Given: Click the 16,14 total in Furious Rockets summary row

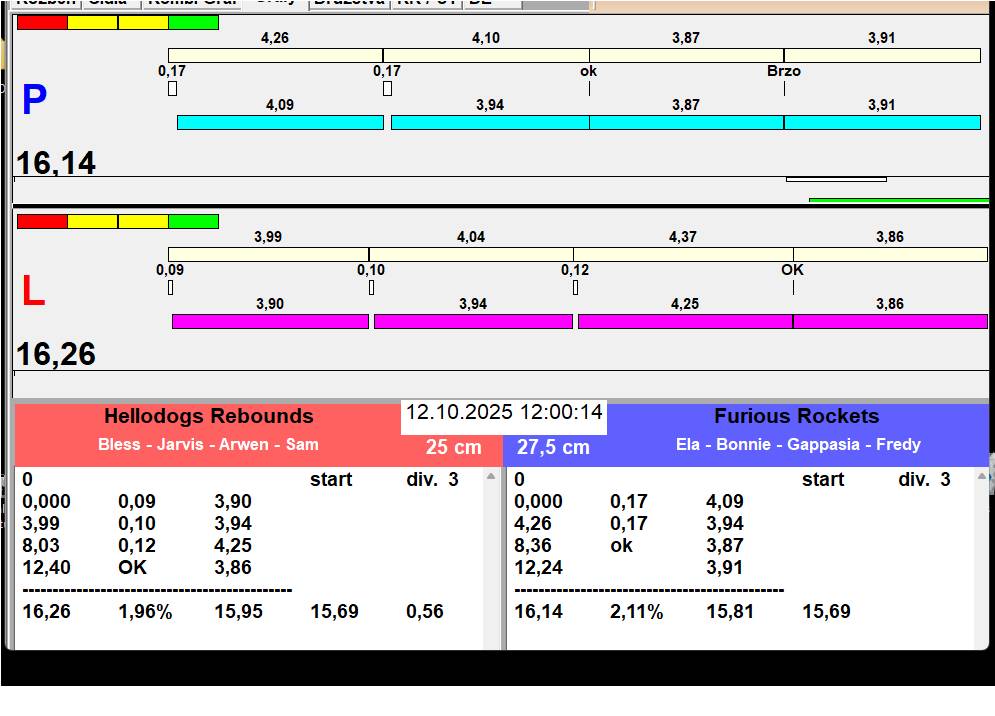Looking at the screenshot, I should point(538,612).
